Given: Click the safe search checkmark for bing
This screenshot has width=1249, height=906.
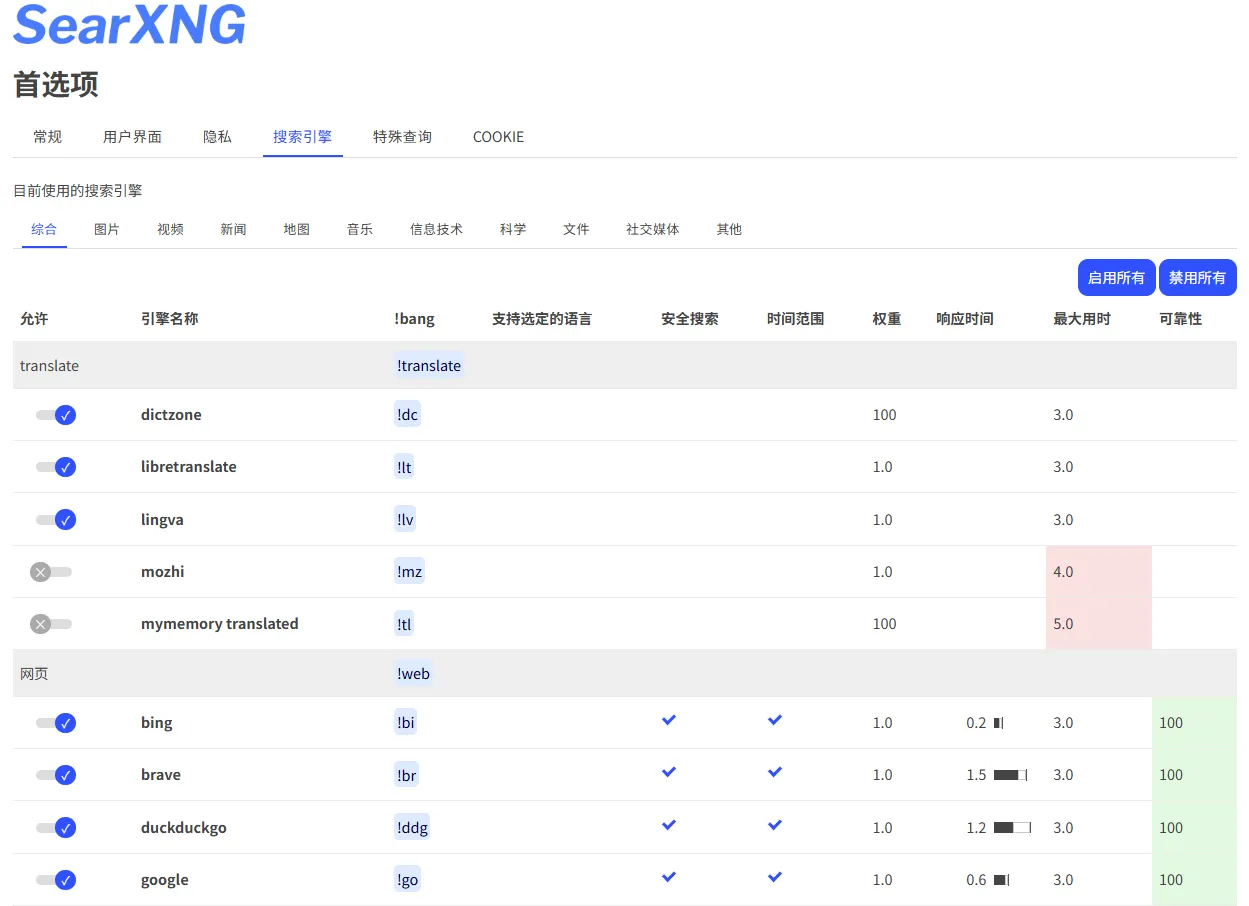Looking at the screenshot, I should [669, 720].
